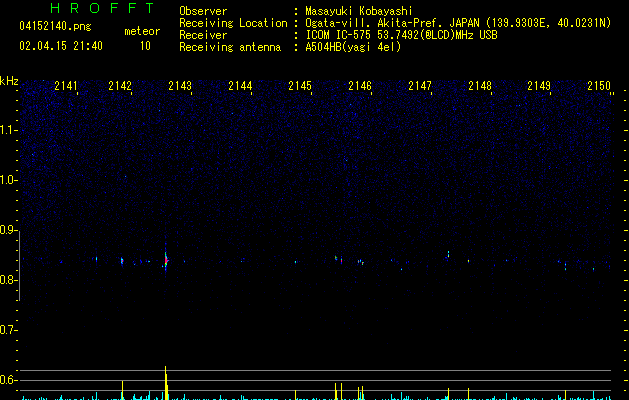Click the 0.8 kHz axis label
The image size is (629, 400).
click(x=8, y=280)
